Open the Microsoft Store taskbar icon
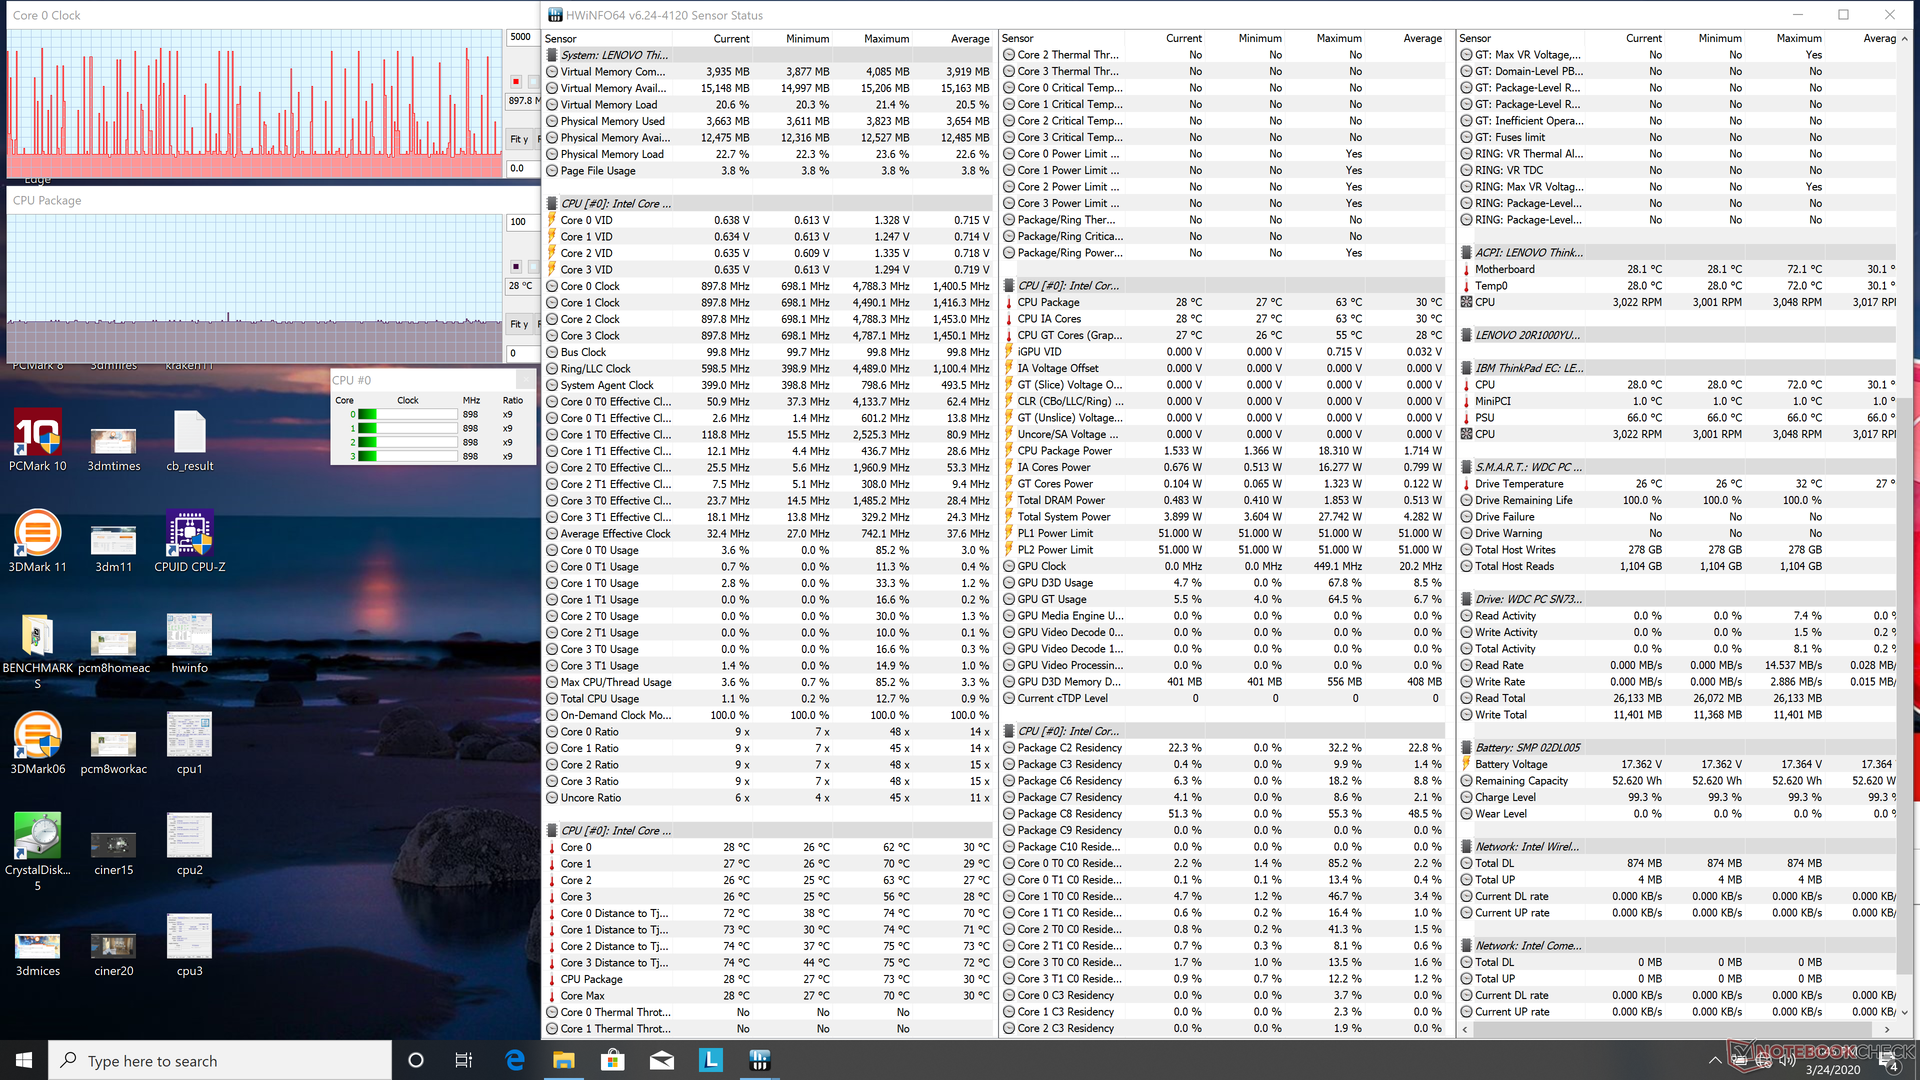The height and width of the screenshot is (1080, 1920). (612, 1060)
